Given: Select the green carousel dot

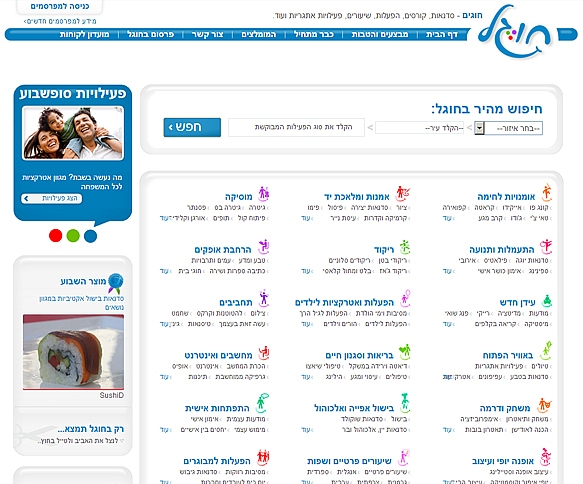Looking at the screenshot, I should point(73,236).
